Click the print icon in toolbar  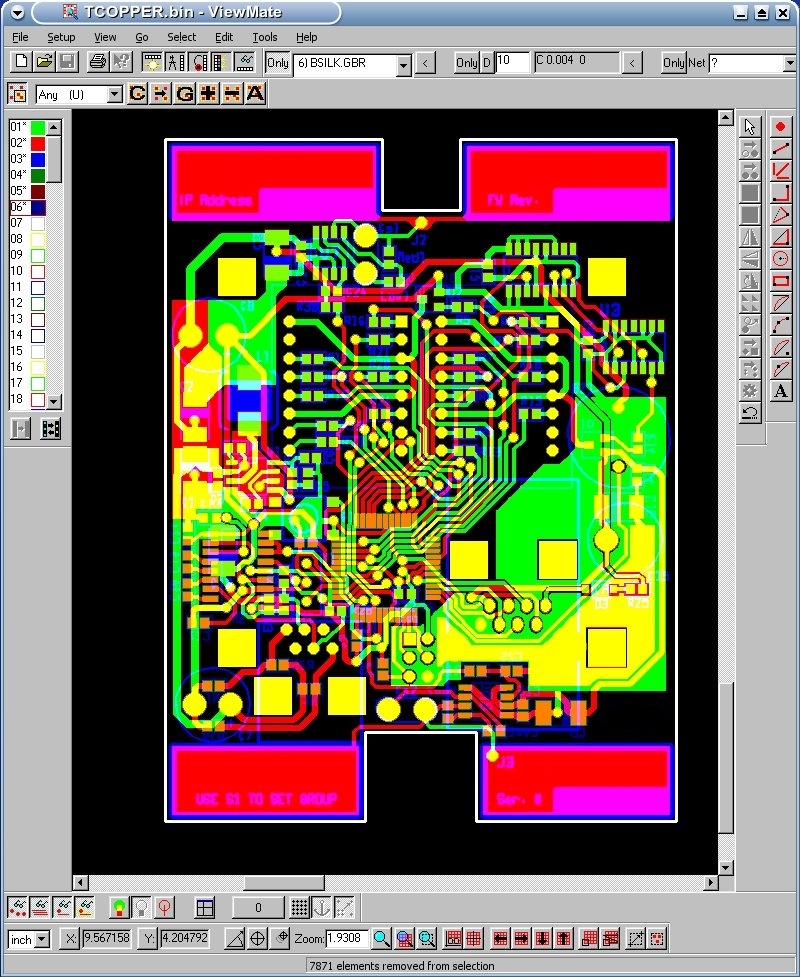[x=97, y=62]
